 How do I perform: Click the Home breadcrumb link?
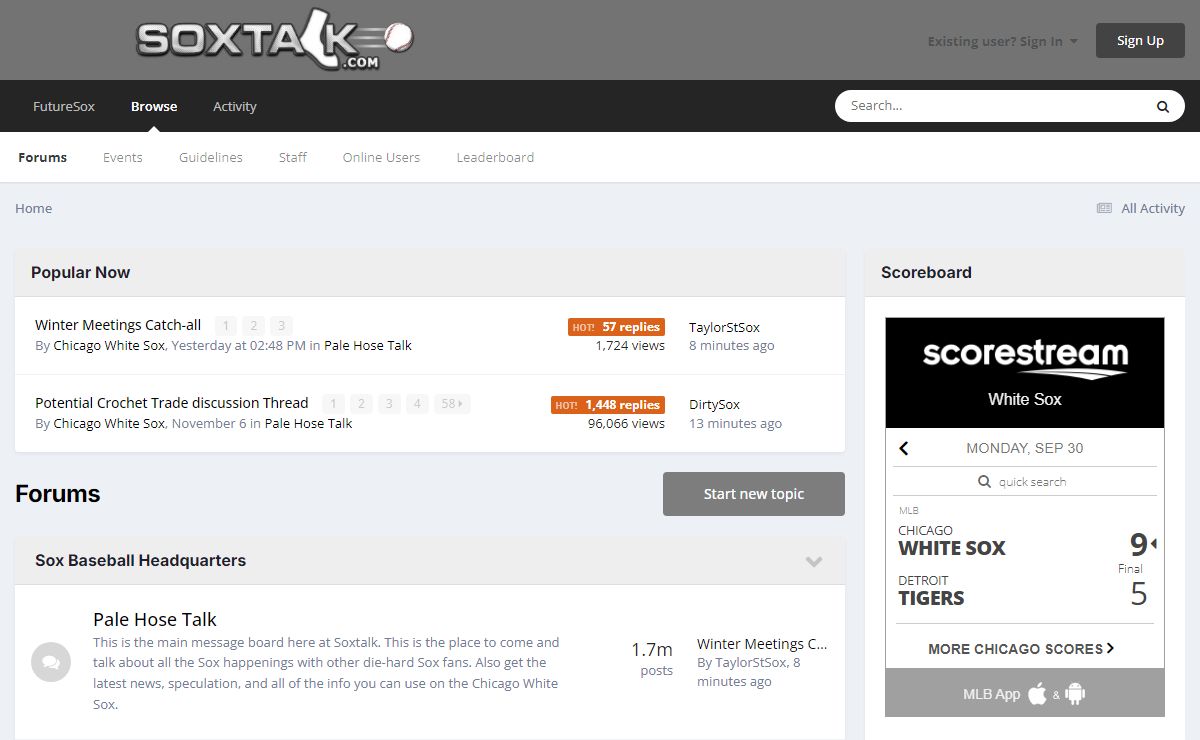33,208
